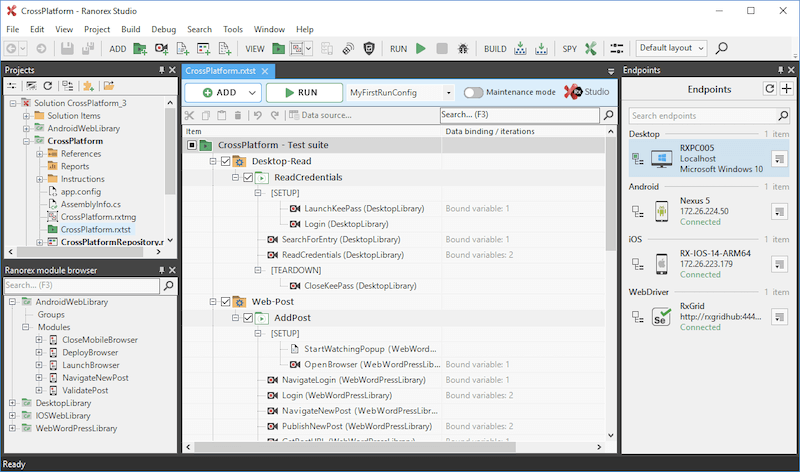Click the Studio logo button
Screen dimensions: 800x472
tap(587, 92)
